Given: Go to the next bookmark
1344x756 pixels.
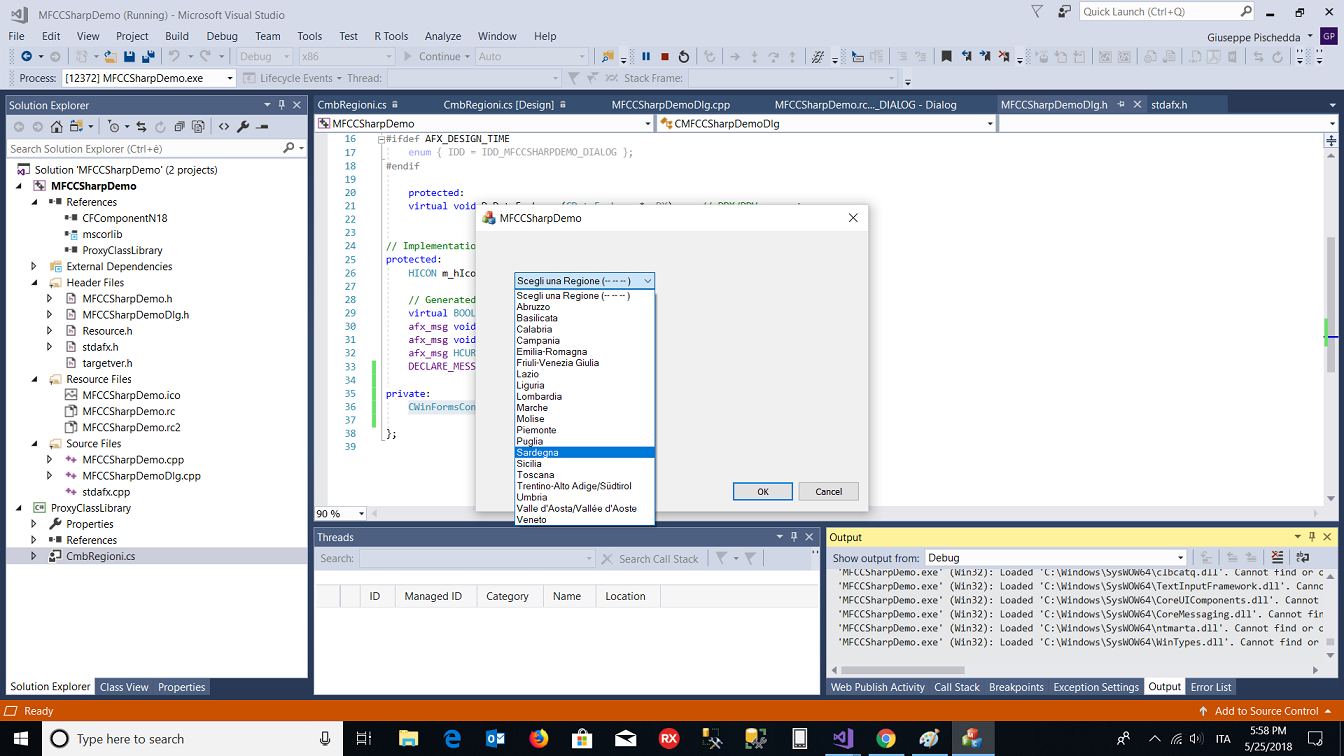Looking at the screenshot, I should click(985, 57).
